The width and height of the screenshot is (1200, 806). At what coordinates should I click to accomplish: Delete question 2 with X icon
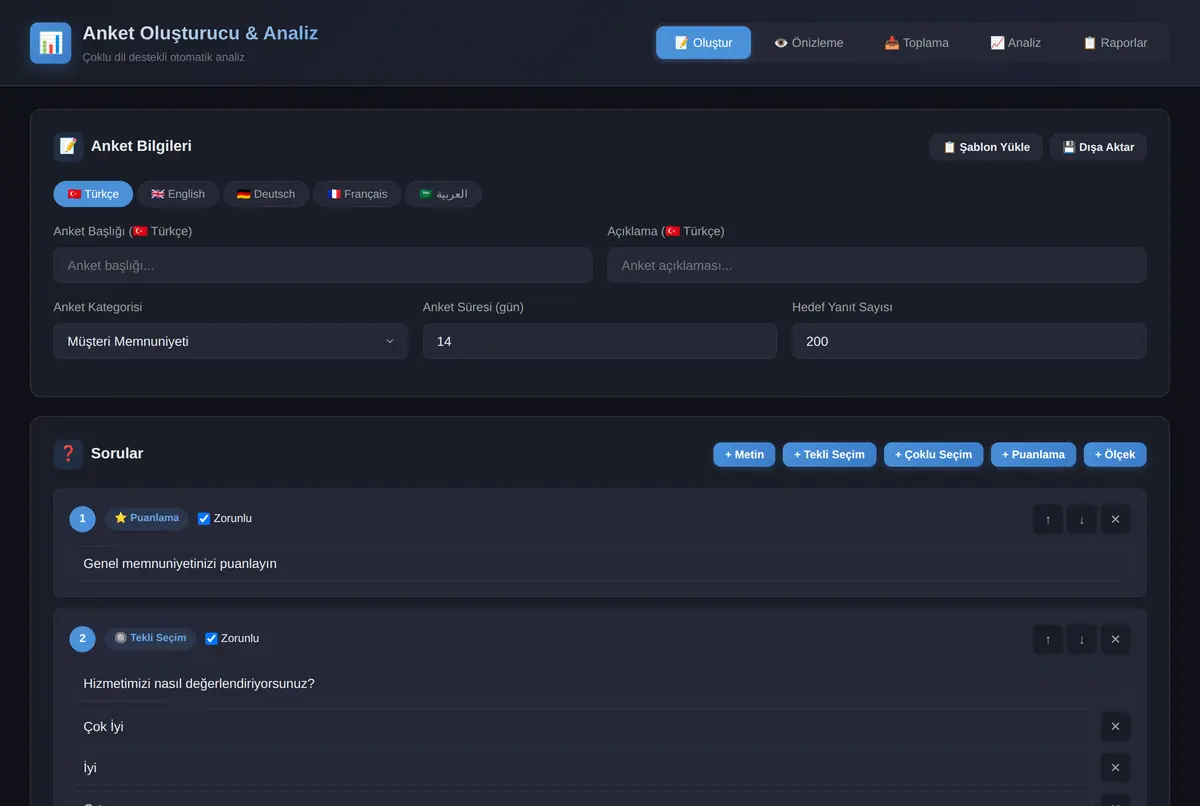[x=1116, y=639]
